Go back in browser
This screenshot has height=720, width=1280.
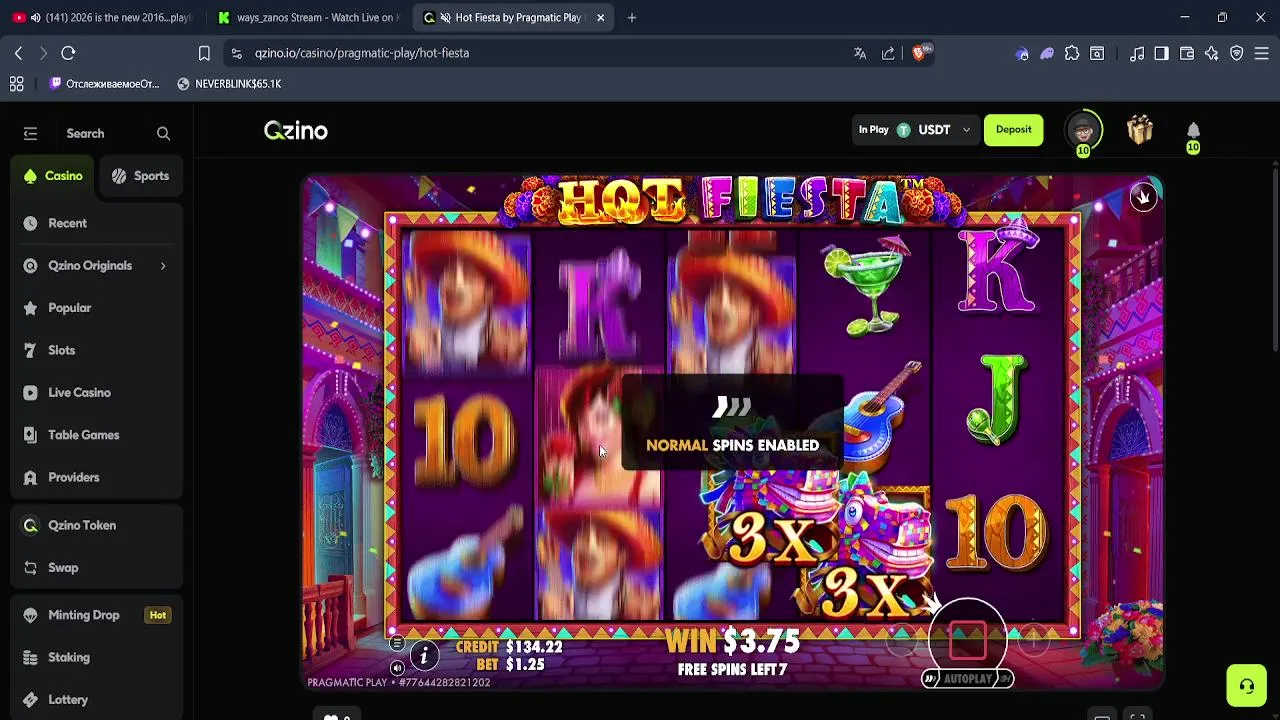pyautogui.click(x=18, y=53)
